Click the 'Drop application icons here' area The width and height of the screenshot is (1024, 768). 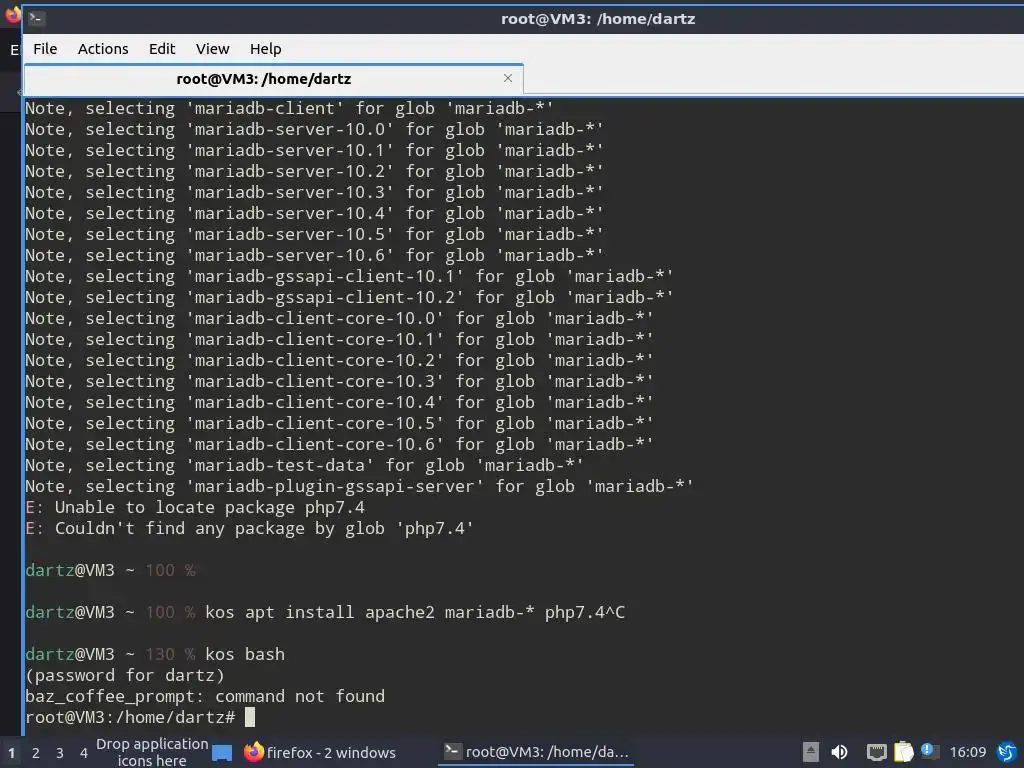(x=152, y=752)
